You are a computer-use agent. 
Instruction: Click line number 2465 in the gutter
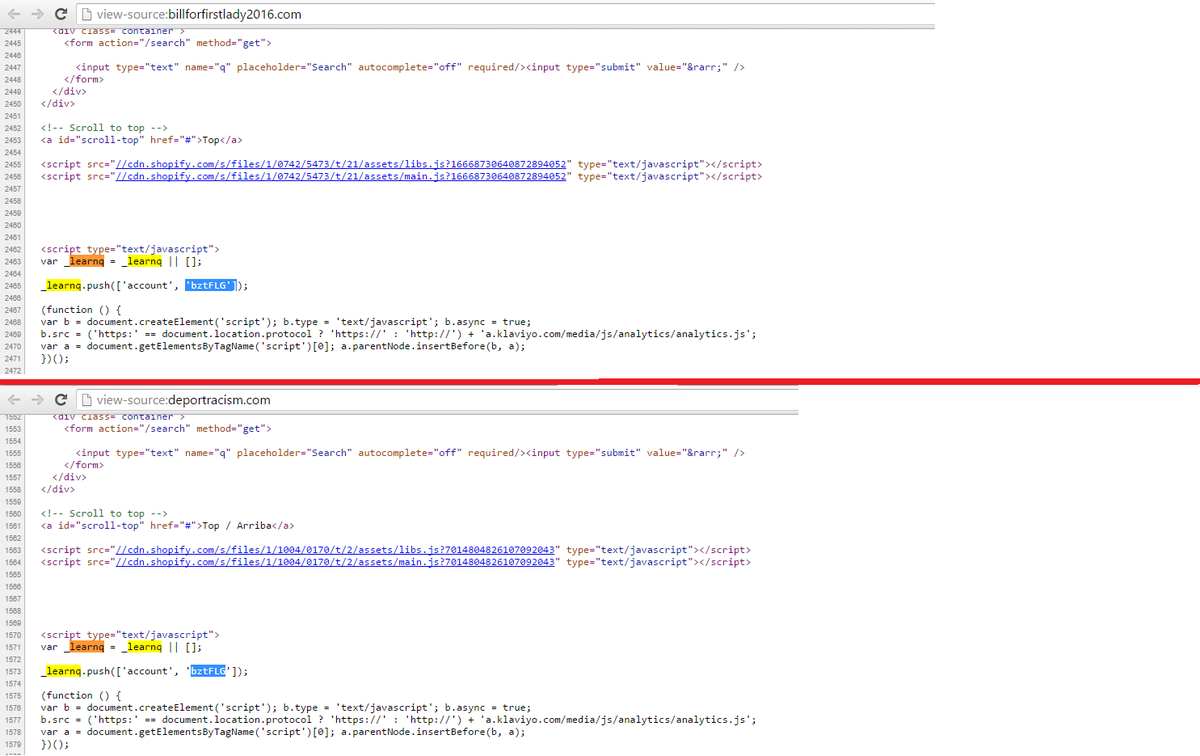(x=13, y=286)
